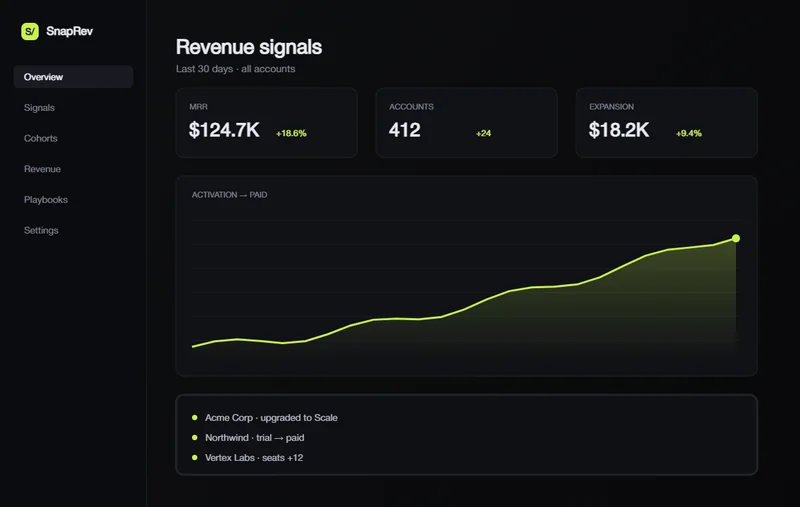Open Playbooks from the sidebar
Screen dimensions: 800x507
[46, 199]
